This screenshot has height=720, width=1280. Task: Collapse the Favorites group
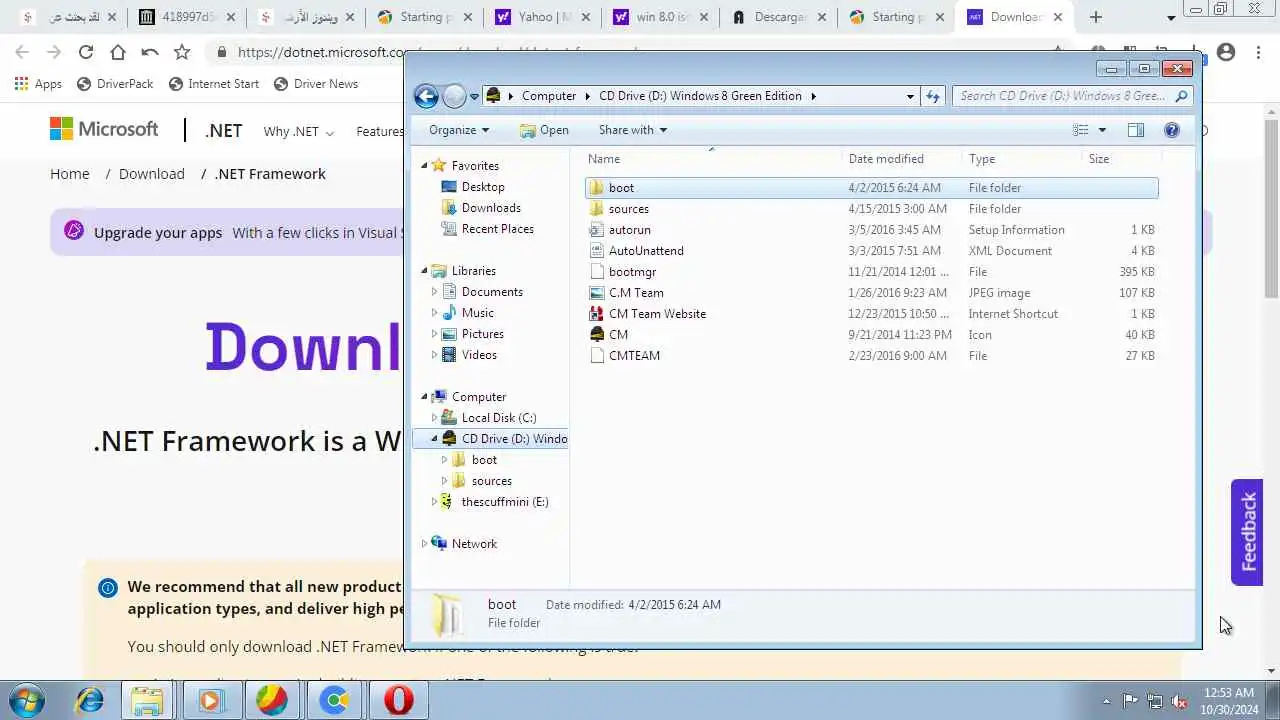pos(424,166)
